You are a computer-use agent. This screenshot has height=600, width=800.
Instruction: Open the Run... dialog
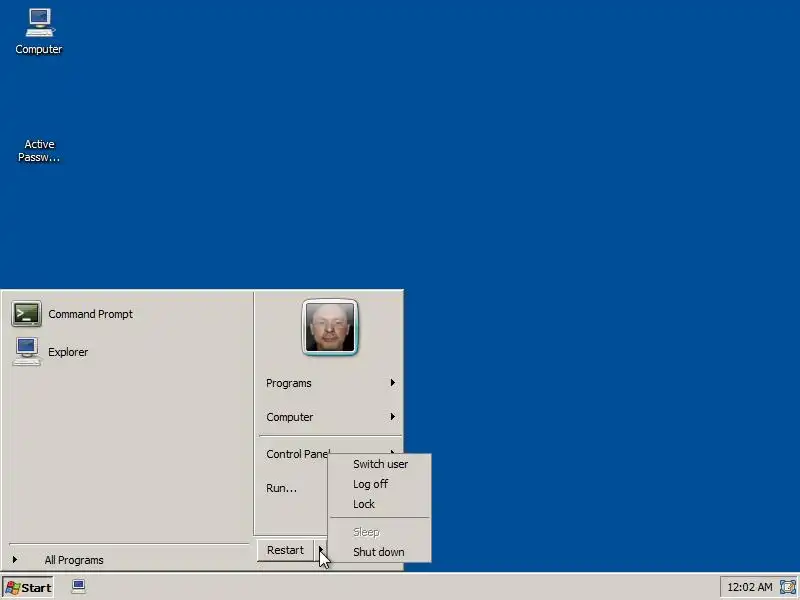[281, 488]
